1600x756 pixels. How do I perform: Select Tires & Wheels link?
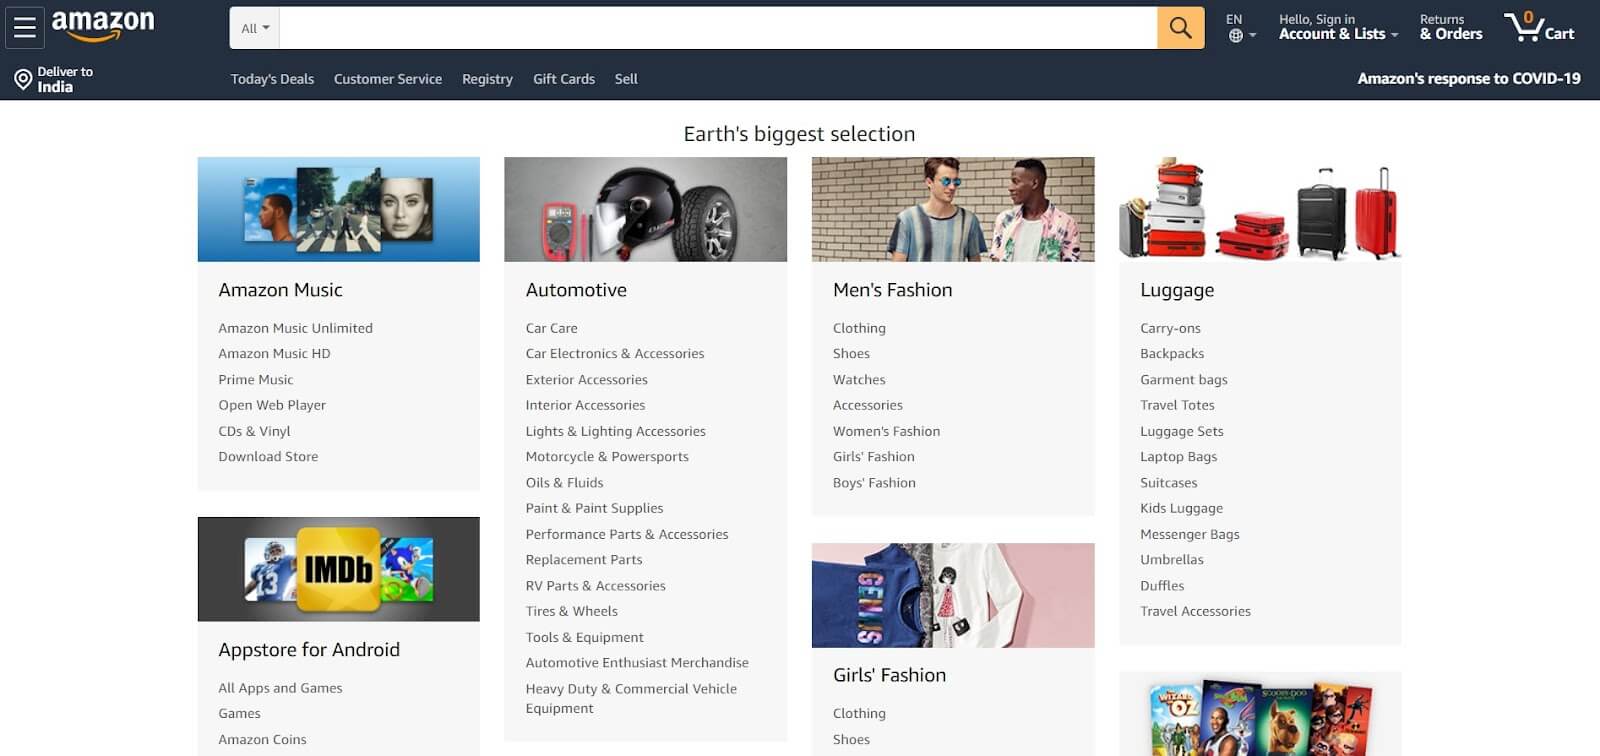(x=572, y=611)
